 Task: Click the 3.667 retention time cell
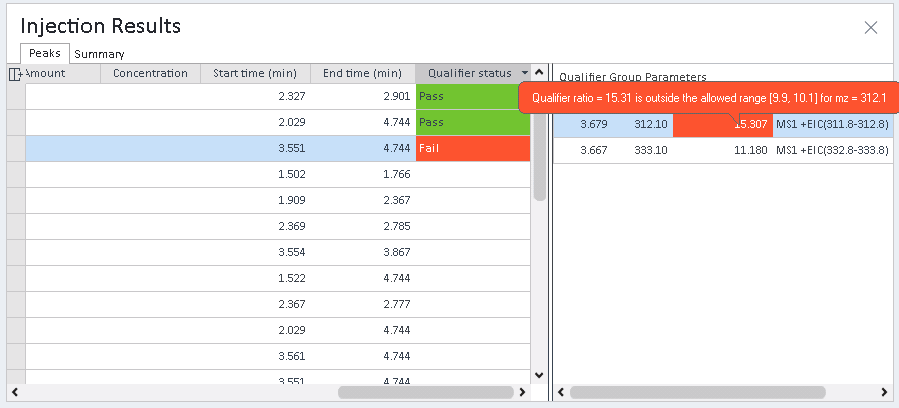[584, 150]
